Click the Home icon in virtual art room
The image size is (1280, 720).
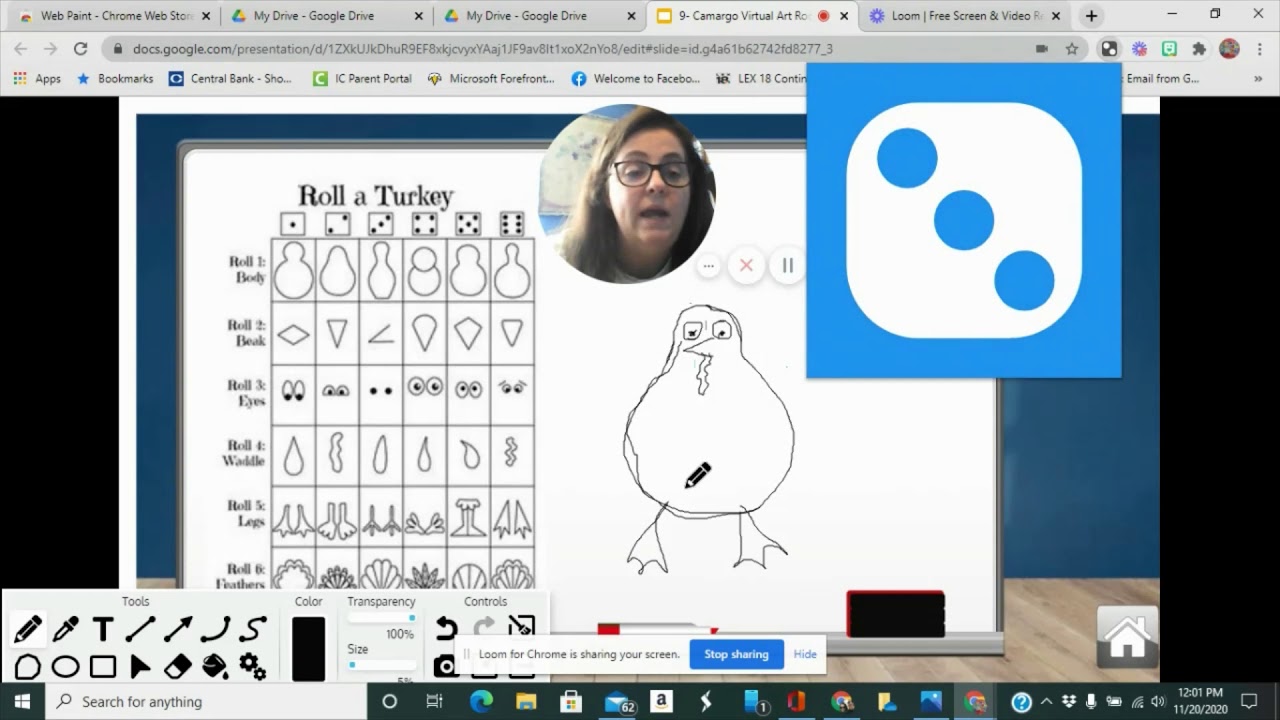tap(1127, 637)
